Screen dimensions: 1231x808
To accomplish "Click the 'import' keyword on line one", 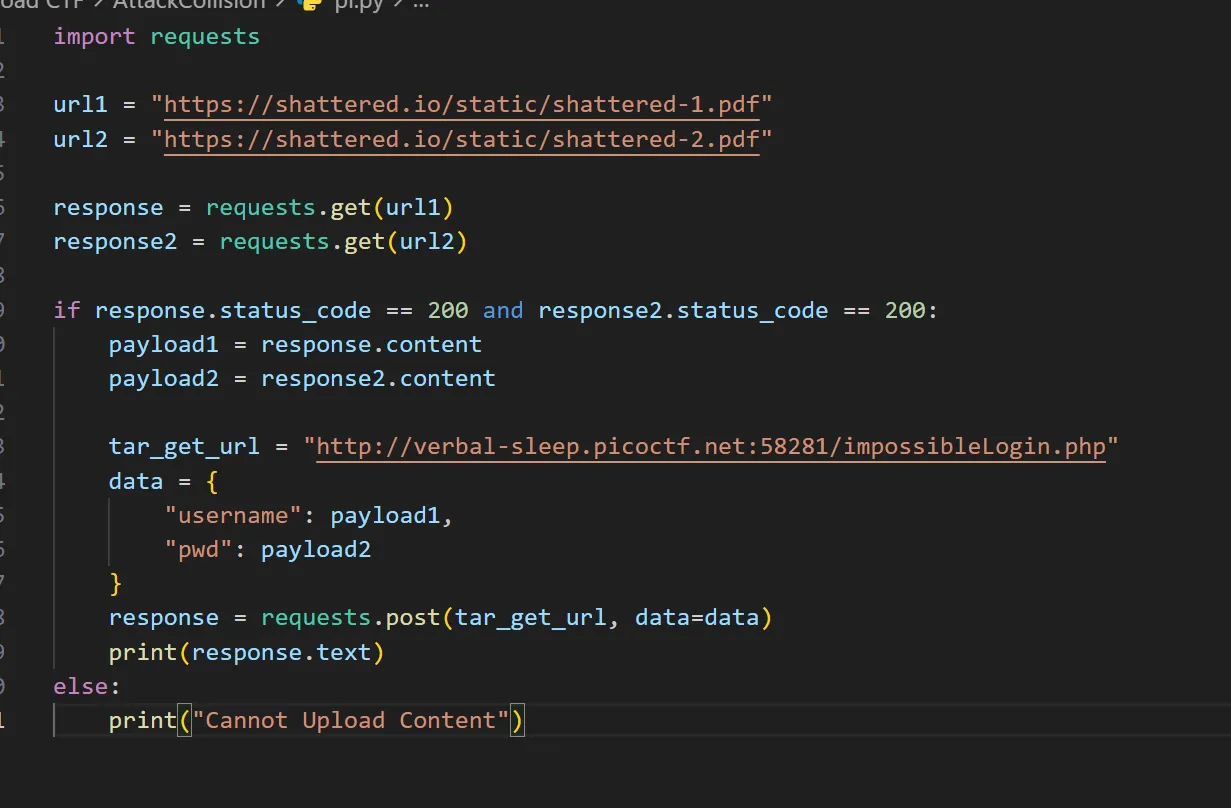I will click(95, 37).
